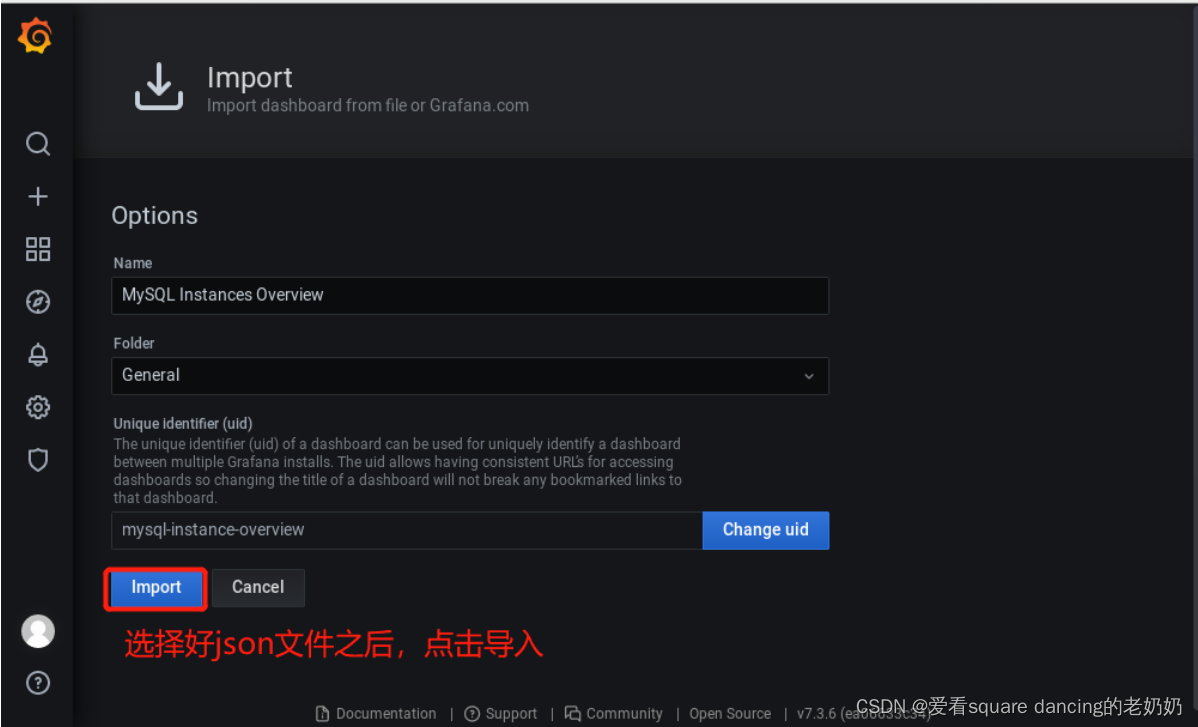Click the Name field label

click(x=133, y=263)
